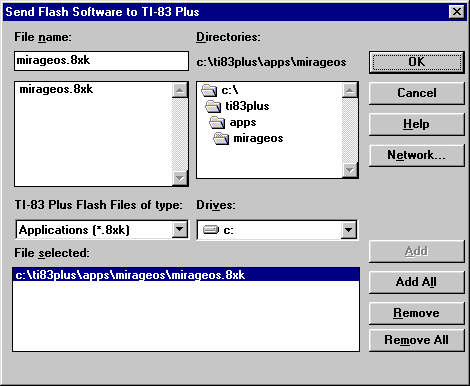Open Help for this dialog

(x=417, y=124)
